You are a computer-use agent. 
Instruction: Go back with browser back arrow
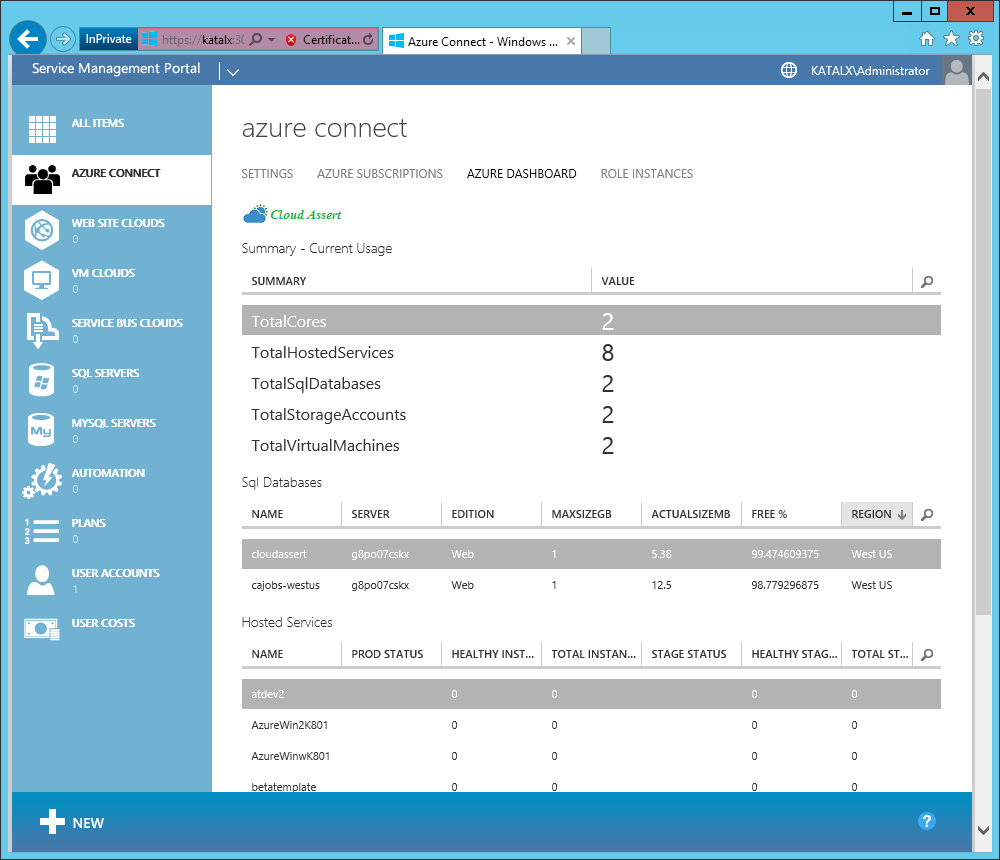point(27,39)
